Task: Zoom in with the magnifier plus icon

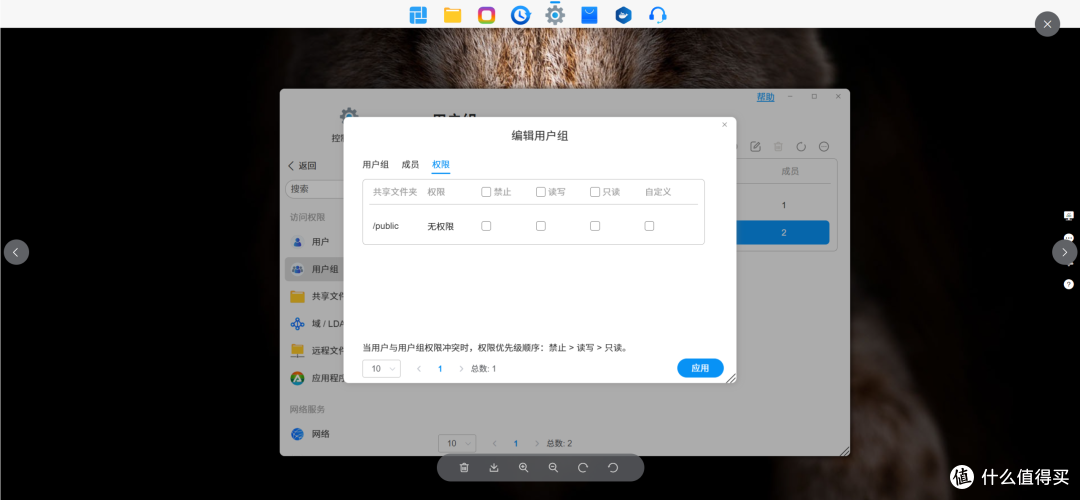Action: (523, 468)
